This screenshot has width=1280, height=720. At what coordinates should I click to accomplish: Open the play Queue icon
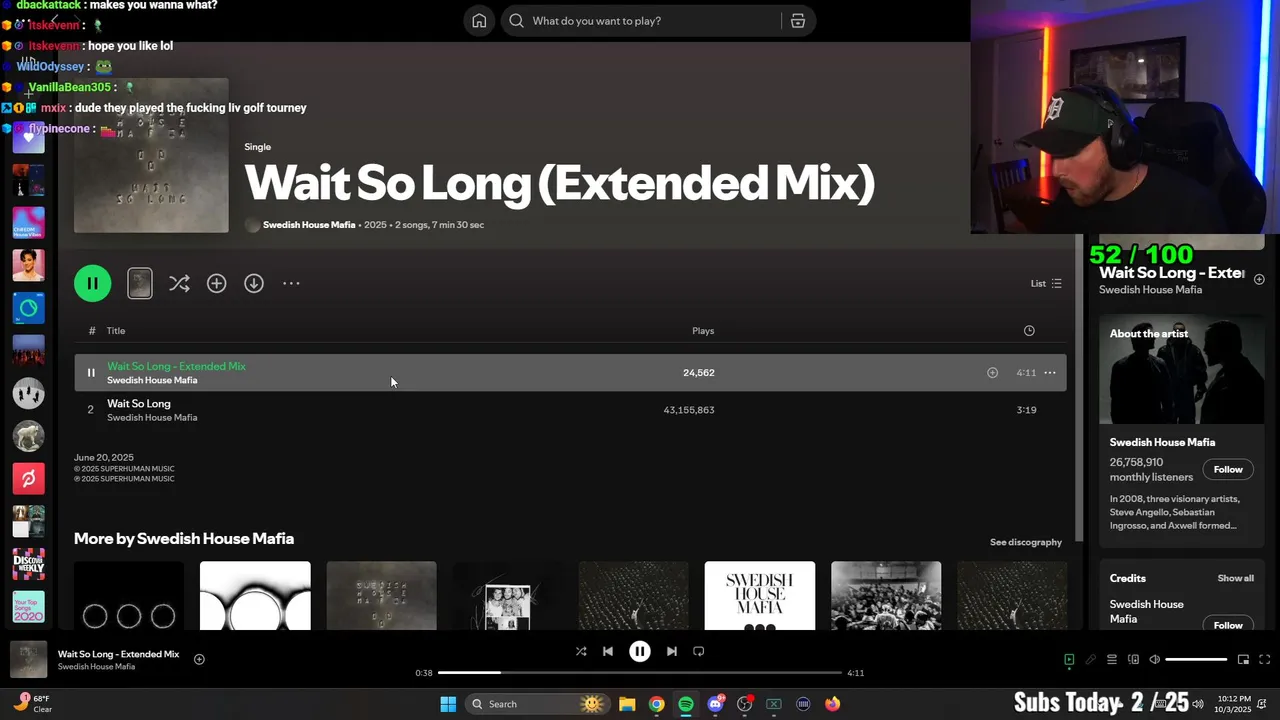1112,660
